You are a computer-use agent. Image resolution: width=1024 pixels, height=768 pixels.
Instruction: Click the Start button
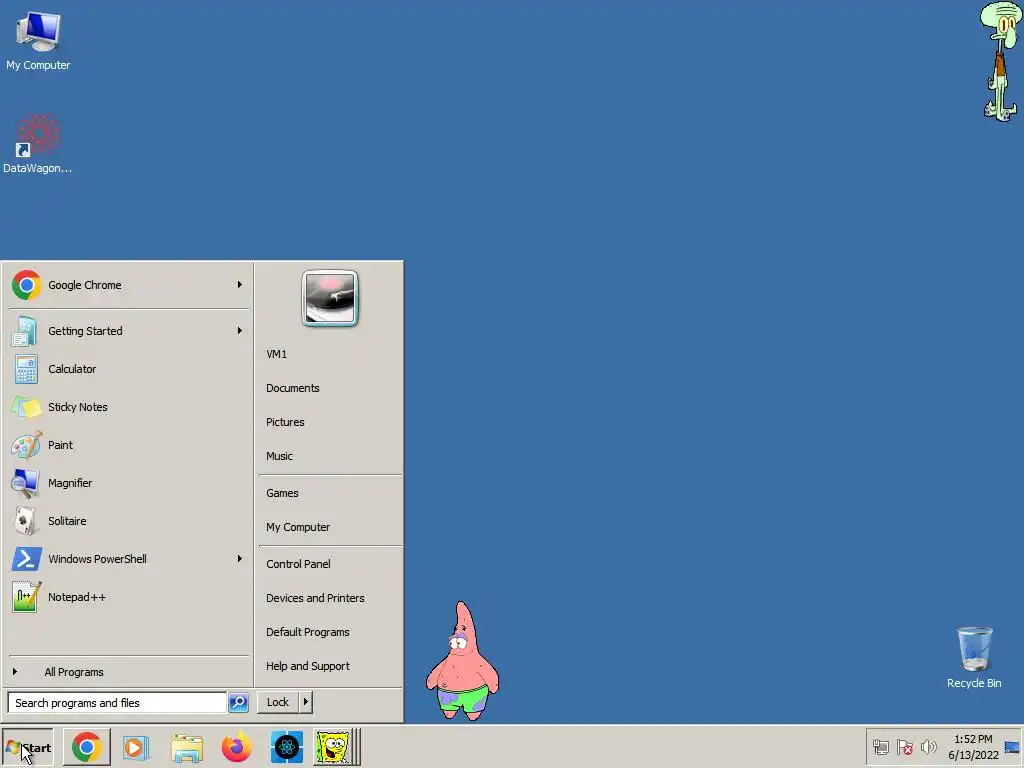27,748
